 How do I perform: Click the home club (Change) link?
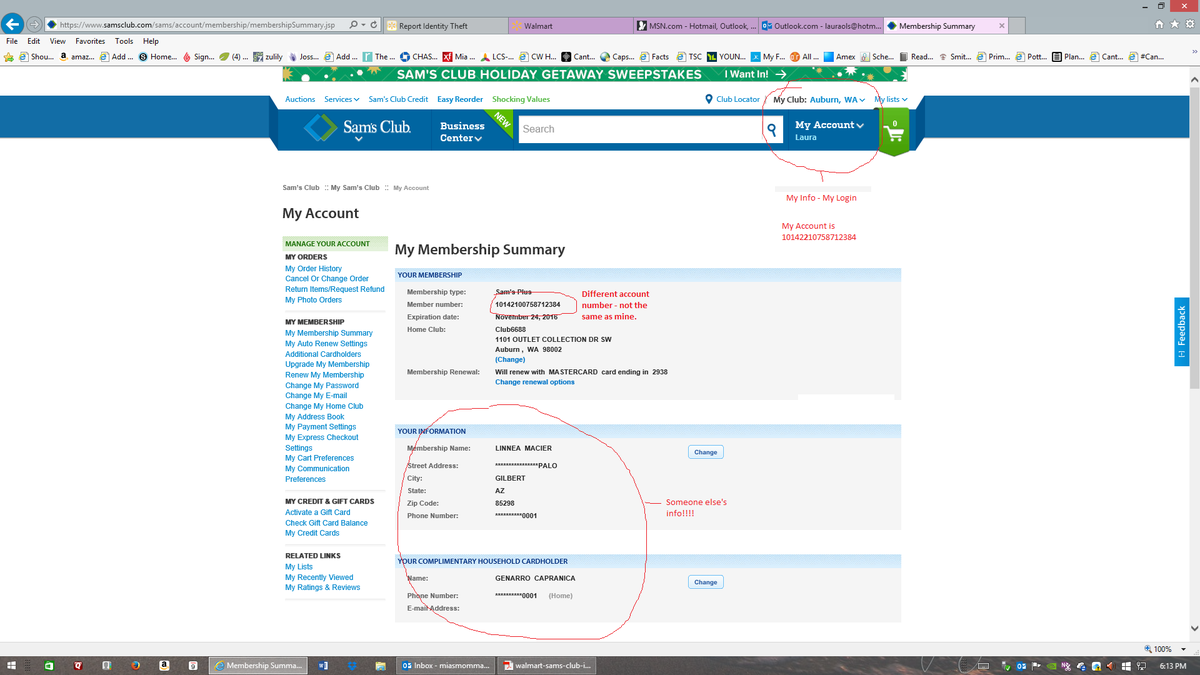pyautogui.click(x=510, y=360)
